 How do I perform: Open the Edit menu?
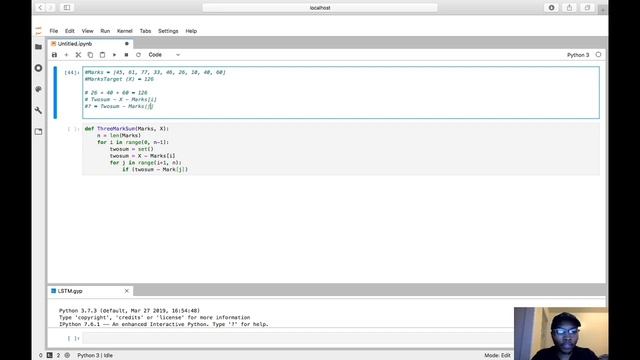(70, 31)
